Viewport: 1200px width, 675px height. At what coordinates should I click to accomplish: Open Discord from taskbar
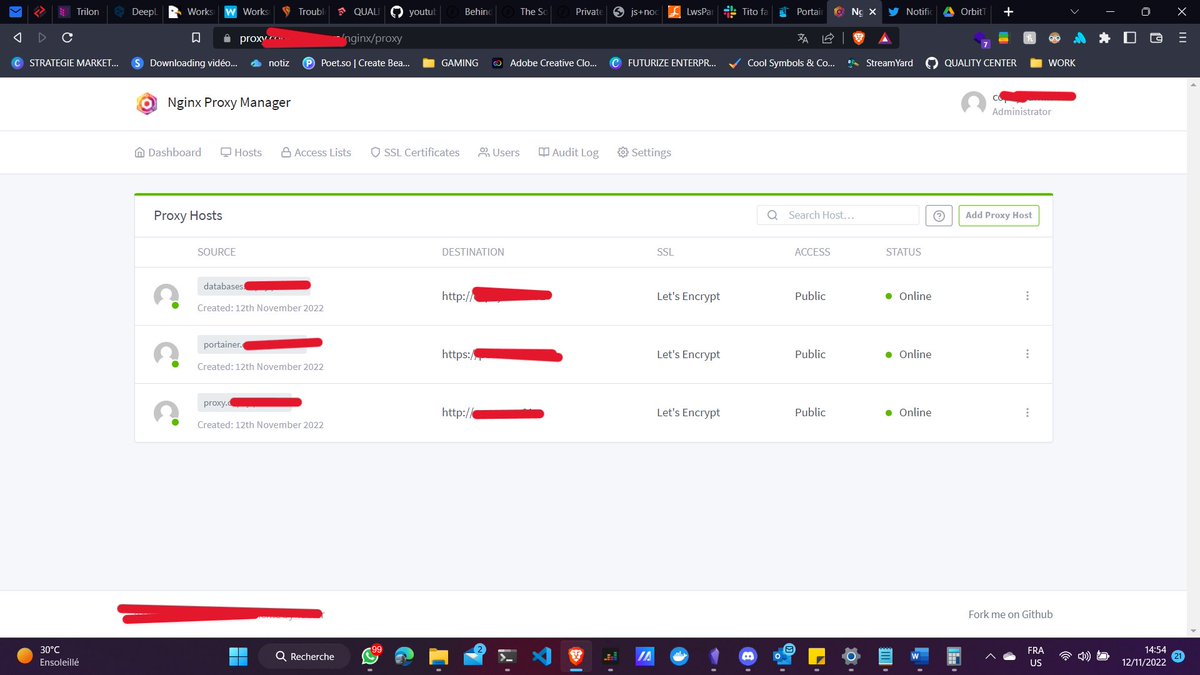pos(747,656)
